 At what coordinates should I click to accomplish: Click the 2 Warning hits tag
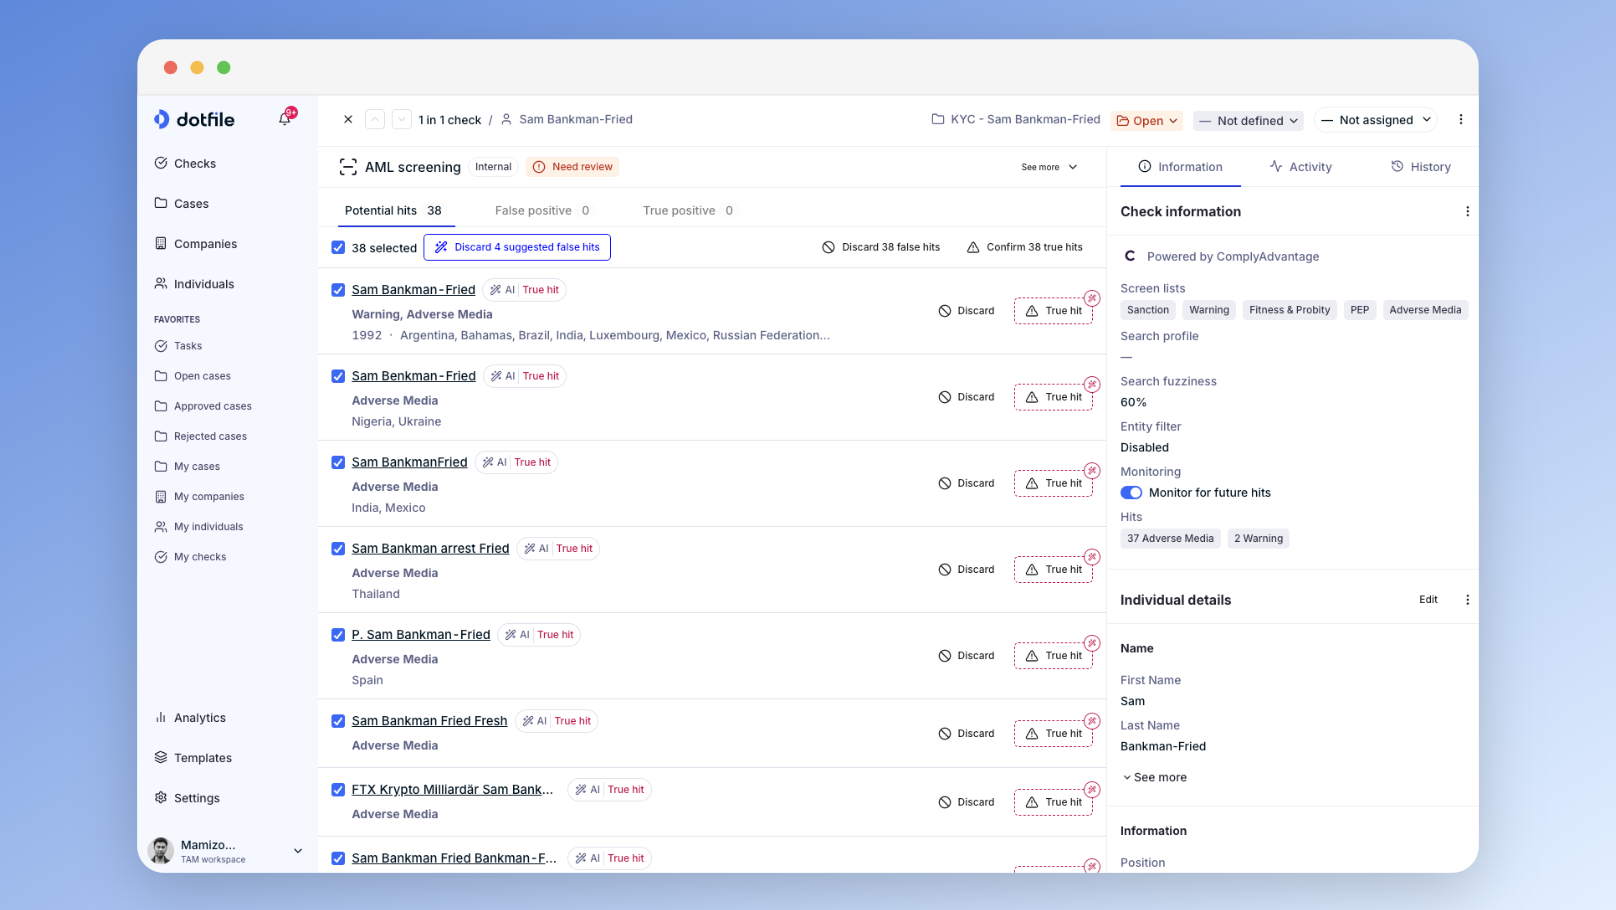[x=1258, y=539]
